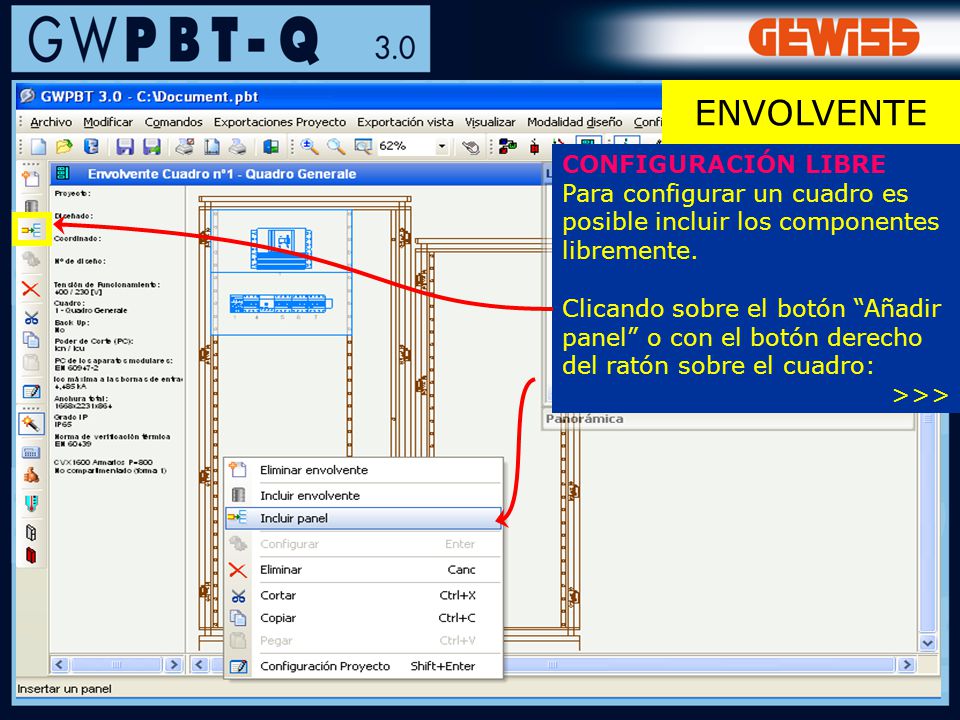
Task: Open the Visualizar menu
Action: point(490,122)
